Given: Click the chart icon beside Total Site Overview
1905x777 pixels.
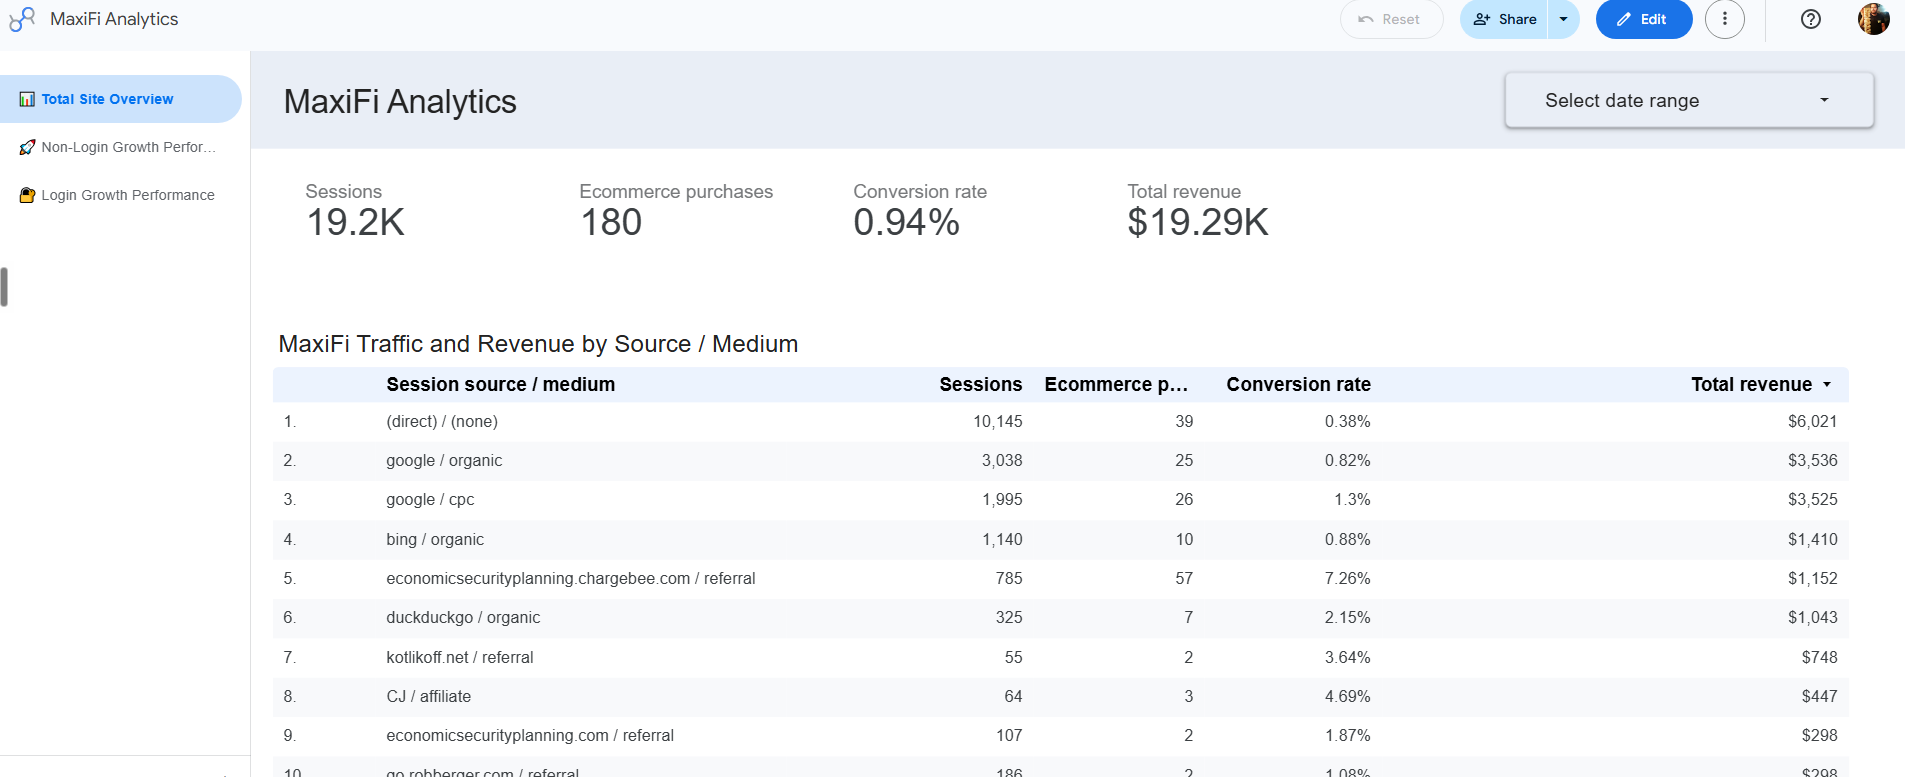Looking at the screenshot, I should (x=27, y=99).
